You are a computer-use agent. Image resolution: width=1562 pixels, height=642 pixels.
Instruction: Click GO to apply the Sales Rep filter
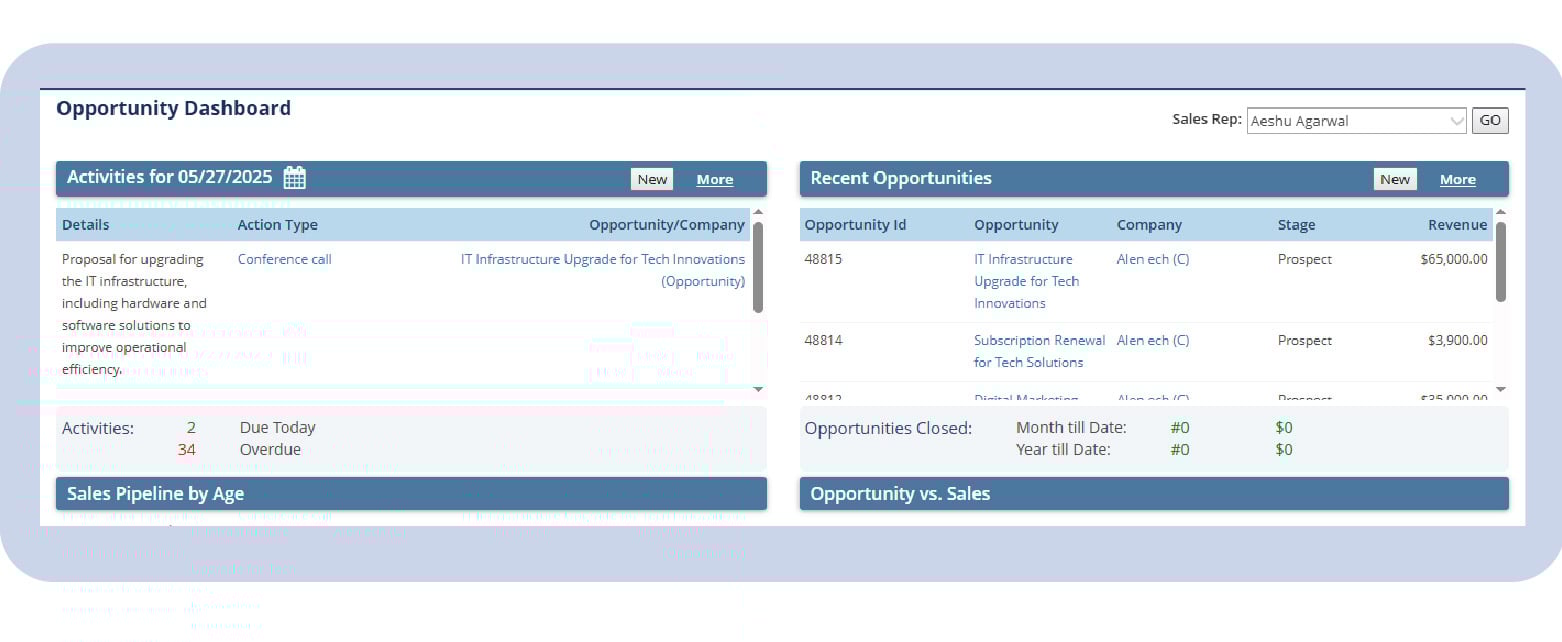coord(1489,120)
